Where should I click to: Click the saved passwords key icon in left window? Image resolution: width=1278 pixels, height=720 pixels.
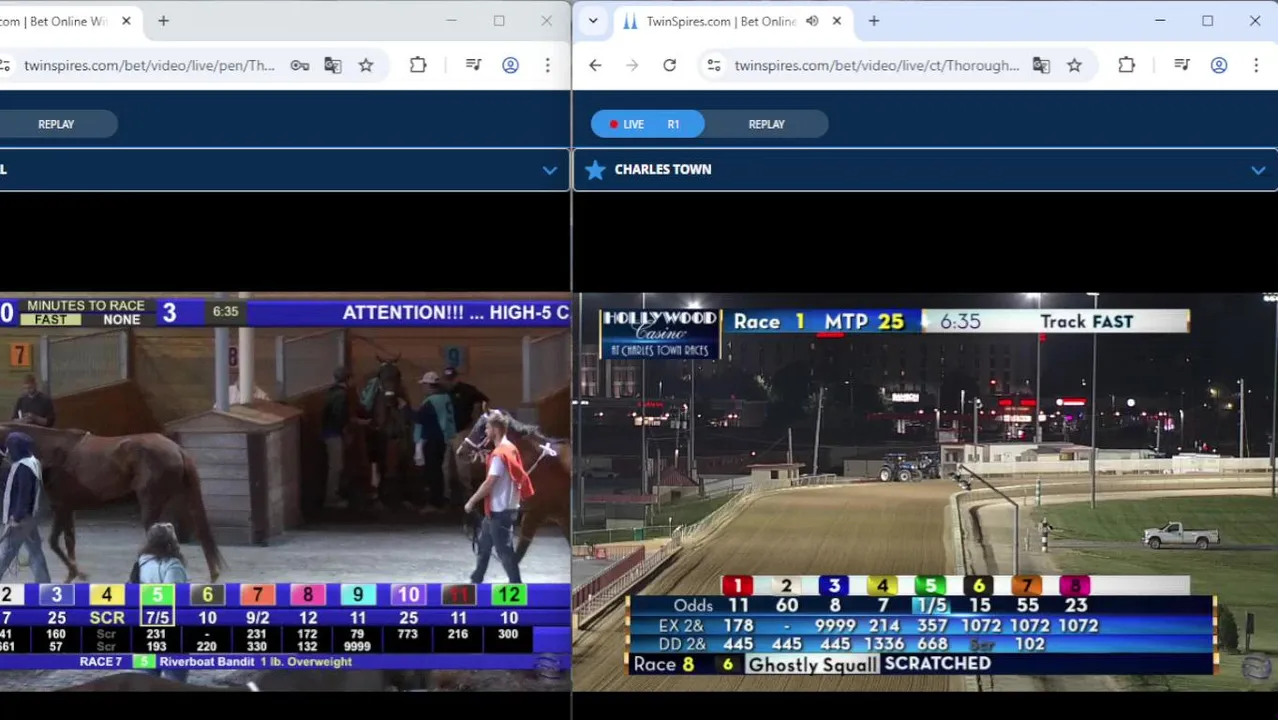[x=300, y=66]
